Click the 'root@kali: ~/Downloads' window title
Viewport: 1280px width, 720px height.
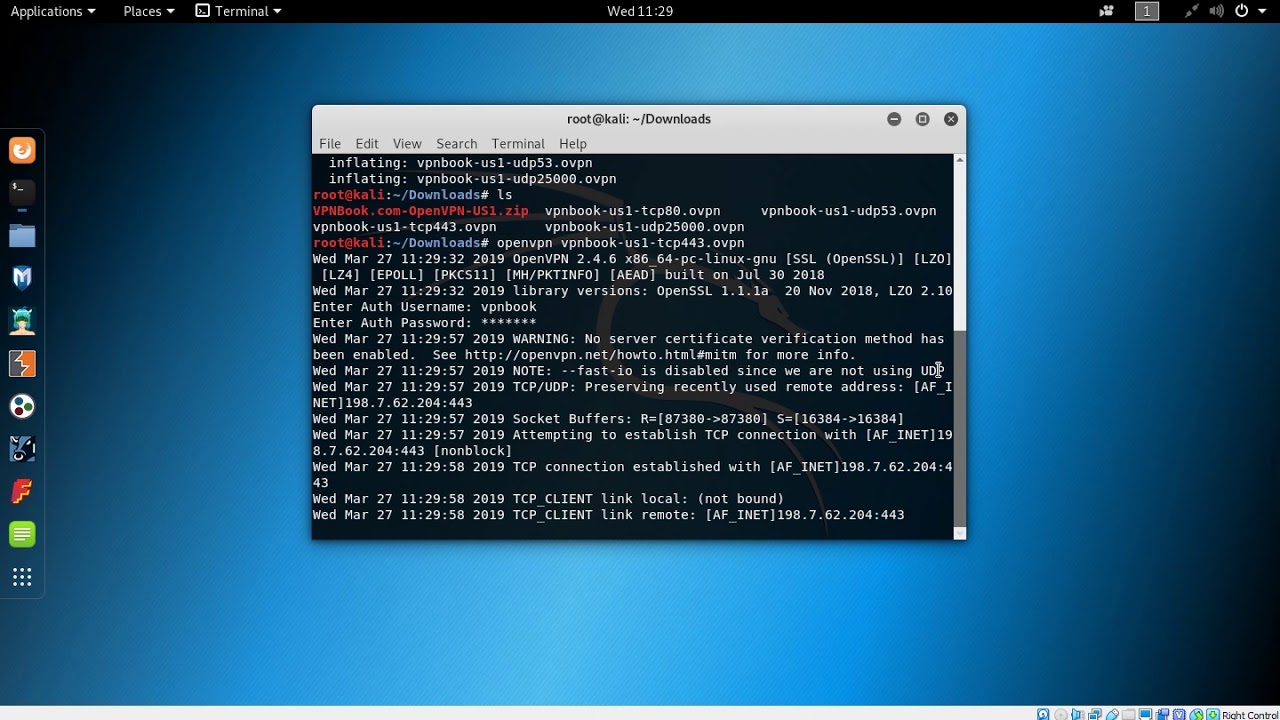[x=639, y=119]
